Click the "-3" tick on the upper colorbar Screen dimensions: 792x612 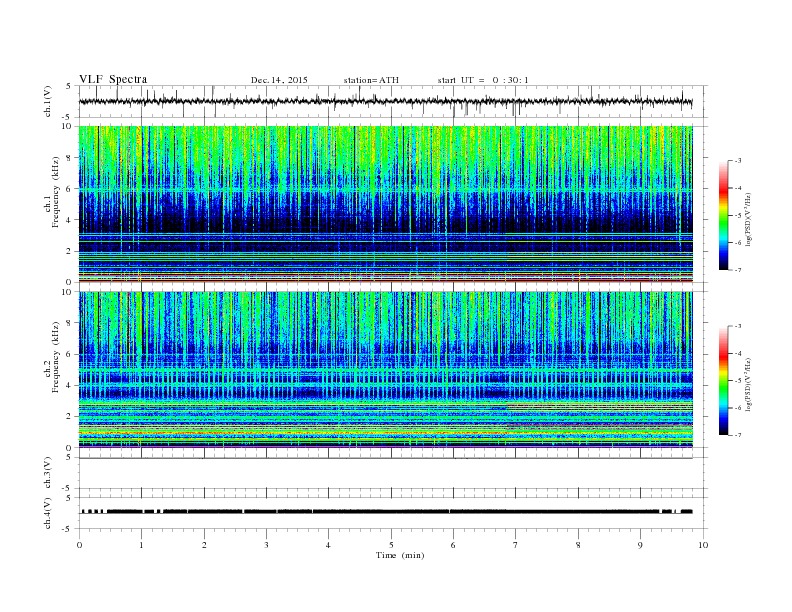click(738, 161)
